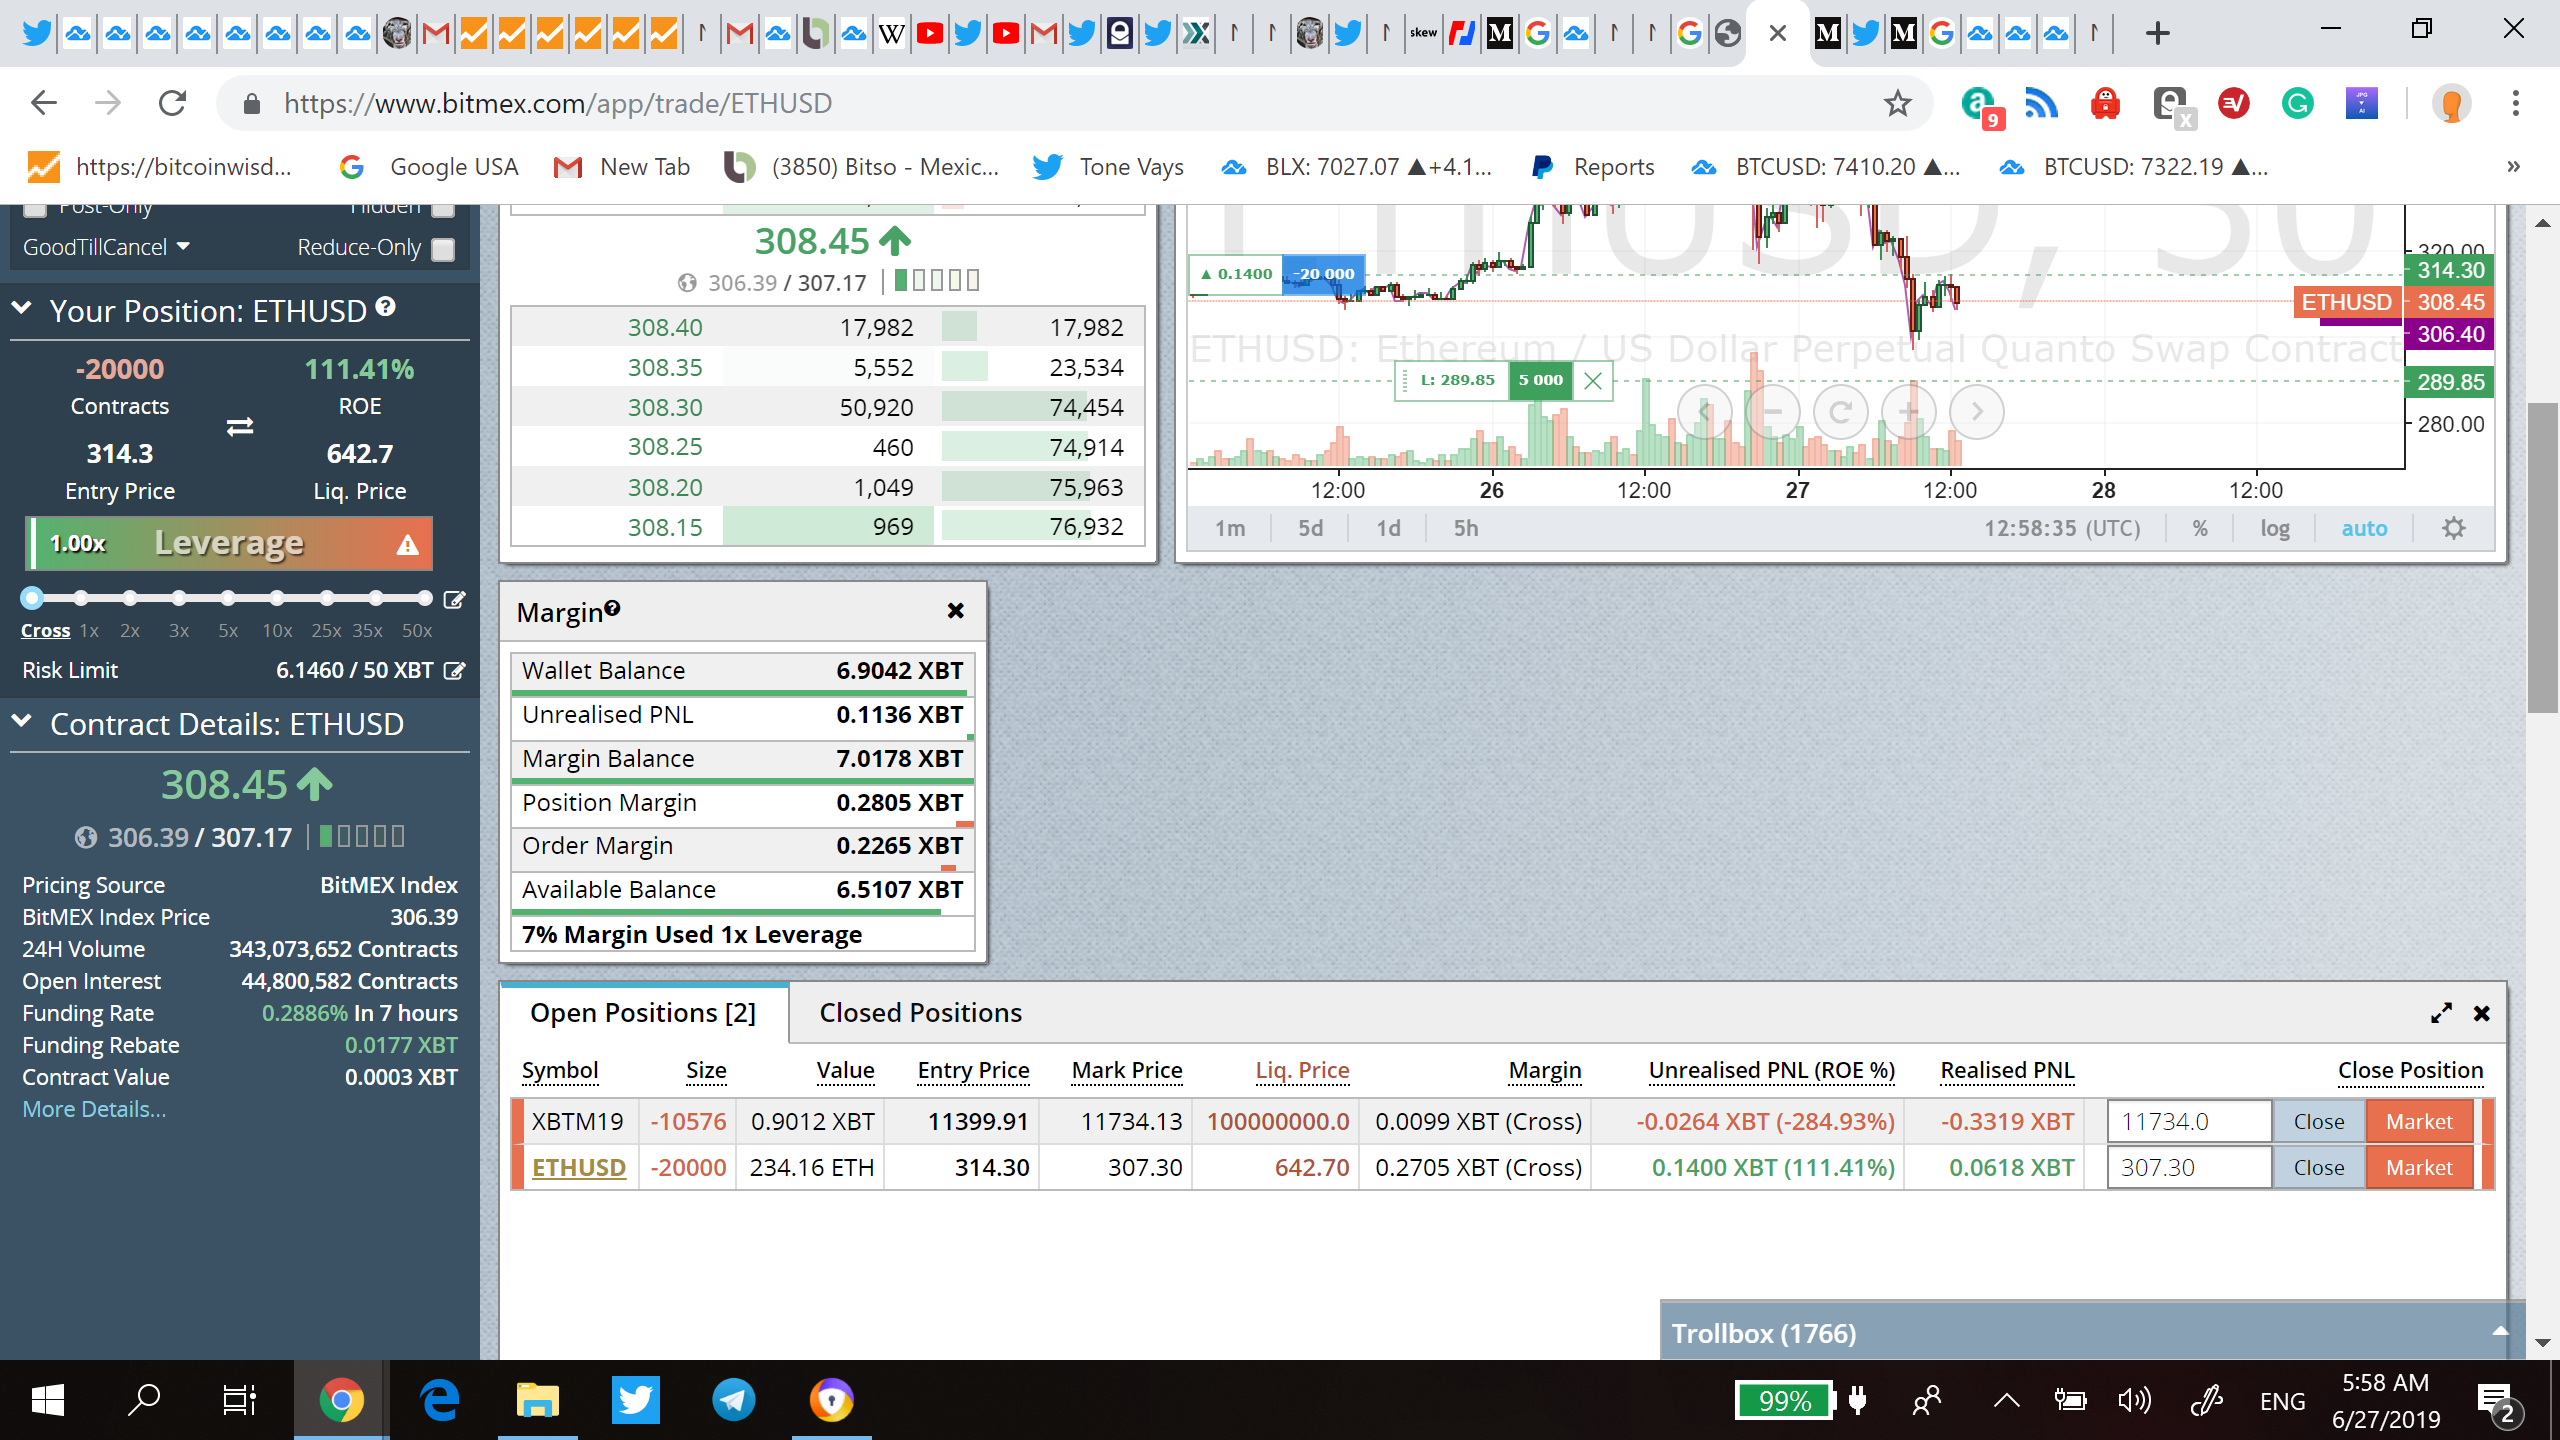Pan chart right with arrow button
The image size is (2560, 1440).
coord(1977,412)
